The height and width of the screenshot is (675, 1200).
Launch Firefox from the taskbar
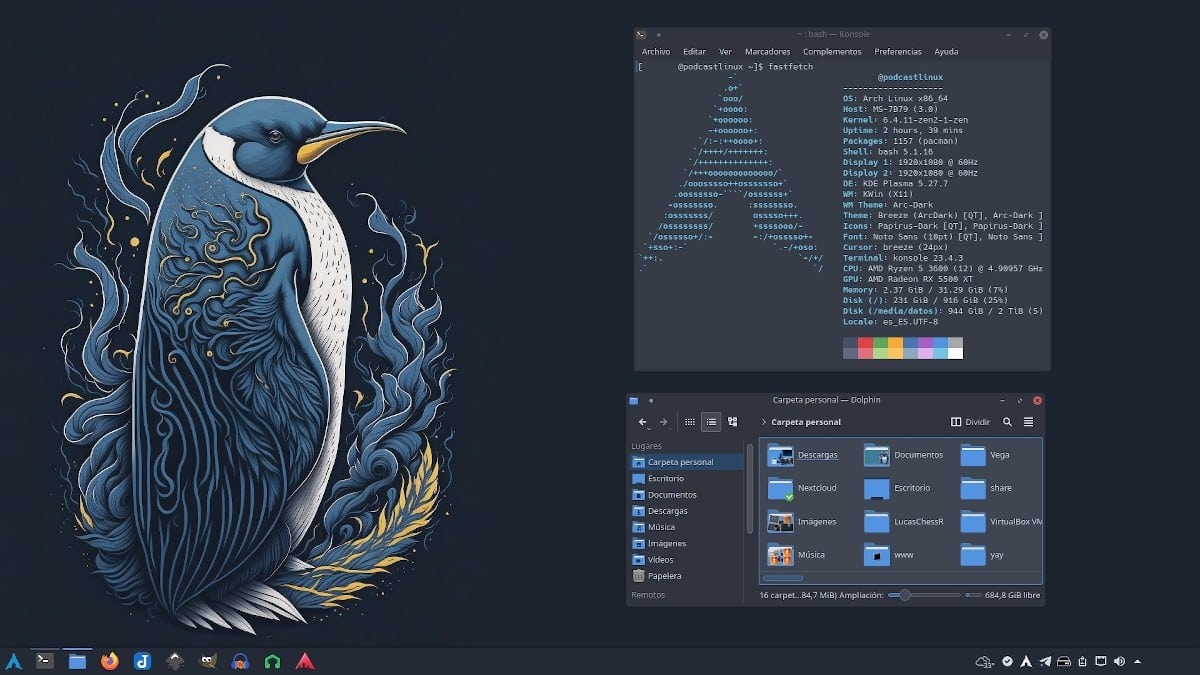tap(110, 661)
